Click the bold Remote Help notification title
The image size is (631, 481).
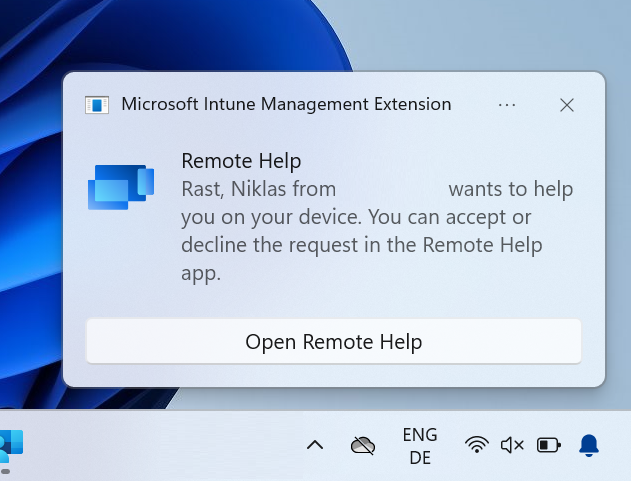pos(241,161)
